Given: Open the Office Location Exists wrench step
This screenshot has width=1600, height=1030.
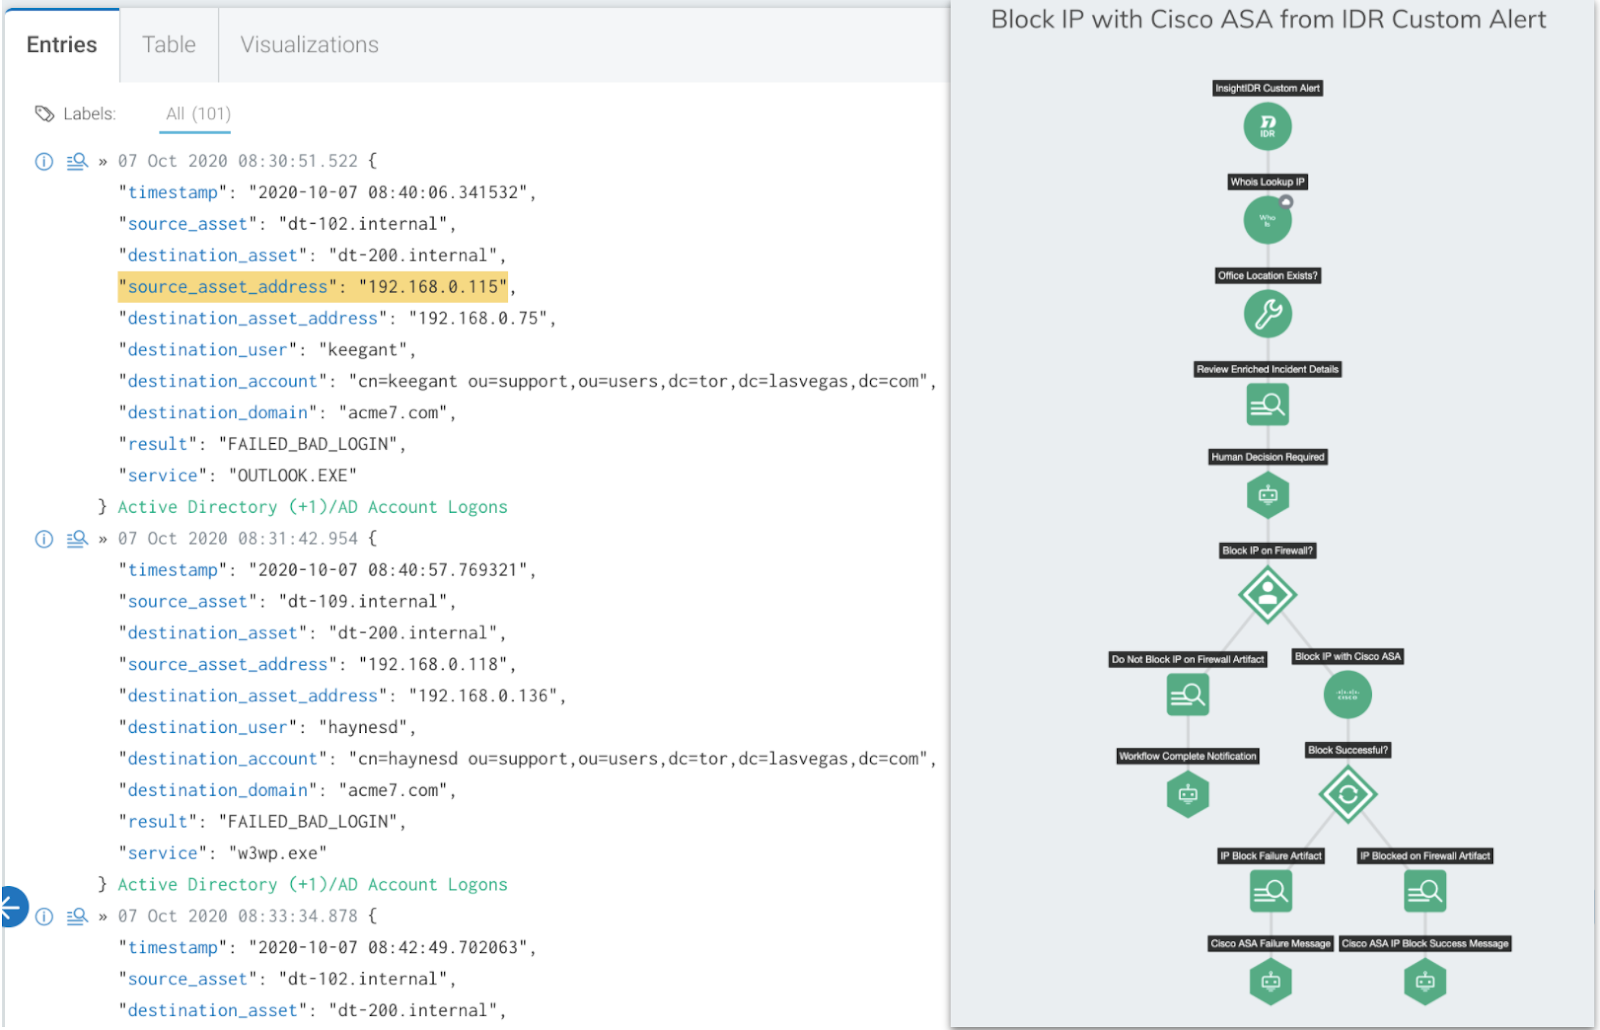Looking at the screenshot, I should pyautogui.click(x=1267, y=314).
